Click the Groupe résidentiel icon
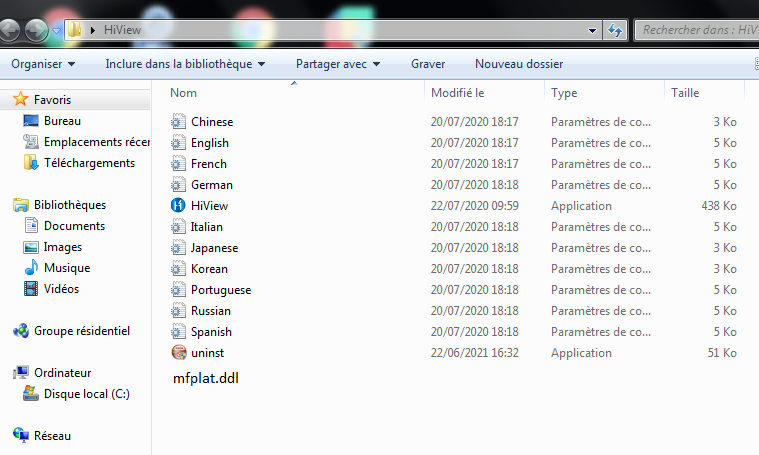Viewport: 759px width, 455px height. 20,331
